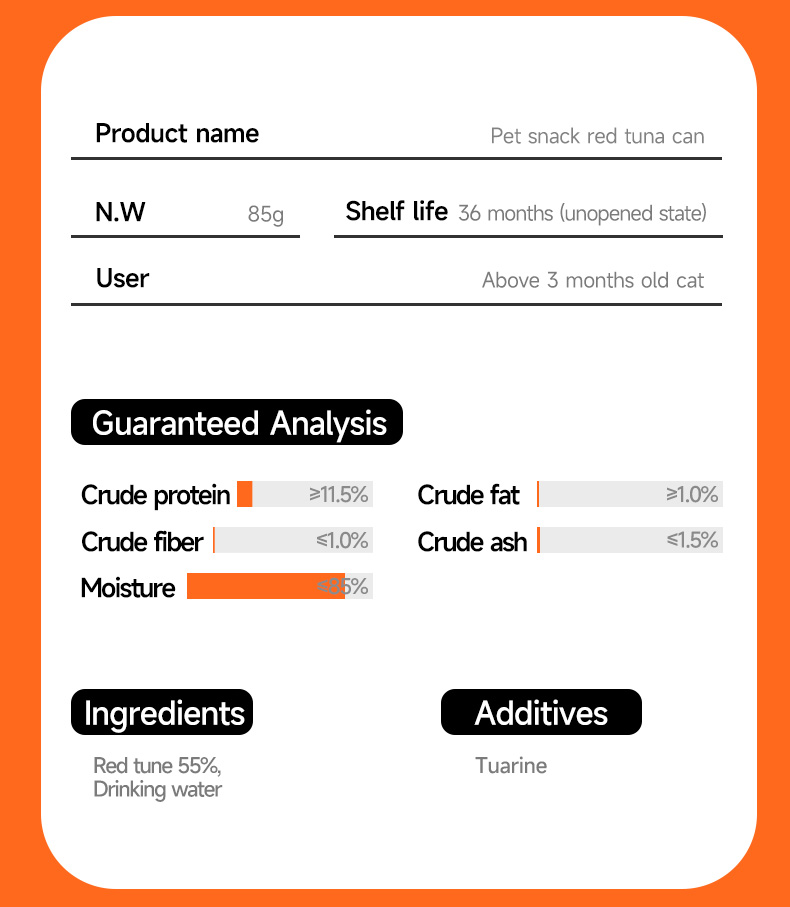Click Above 3 months old cat text
The image size is (790, 907).
(593, 281)
